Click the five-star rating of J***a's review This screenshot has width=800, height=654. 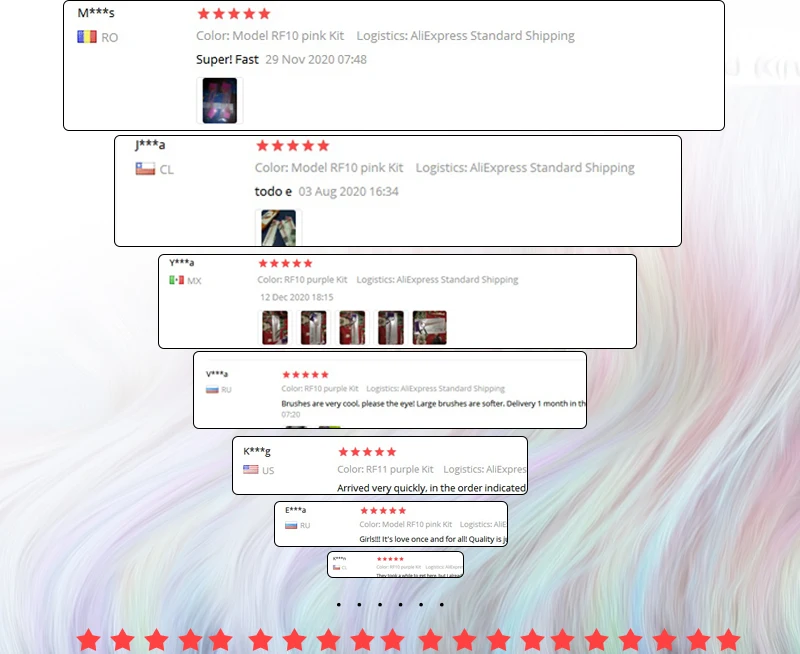292,146
